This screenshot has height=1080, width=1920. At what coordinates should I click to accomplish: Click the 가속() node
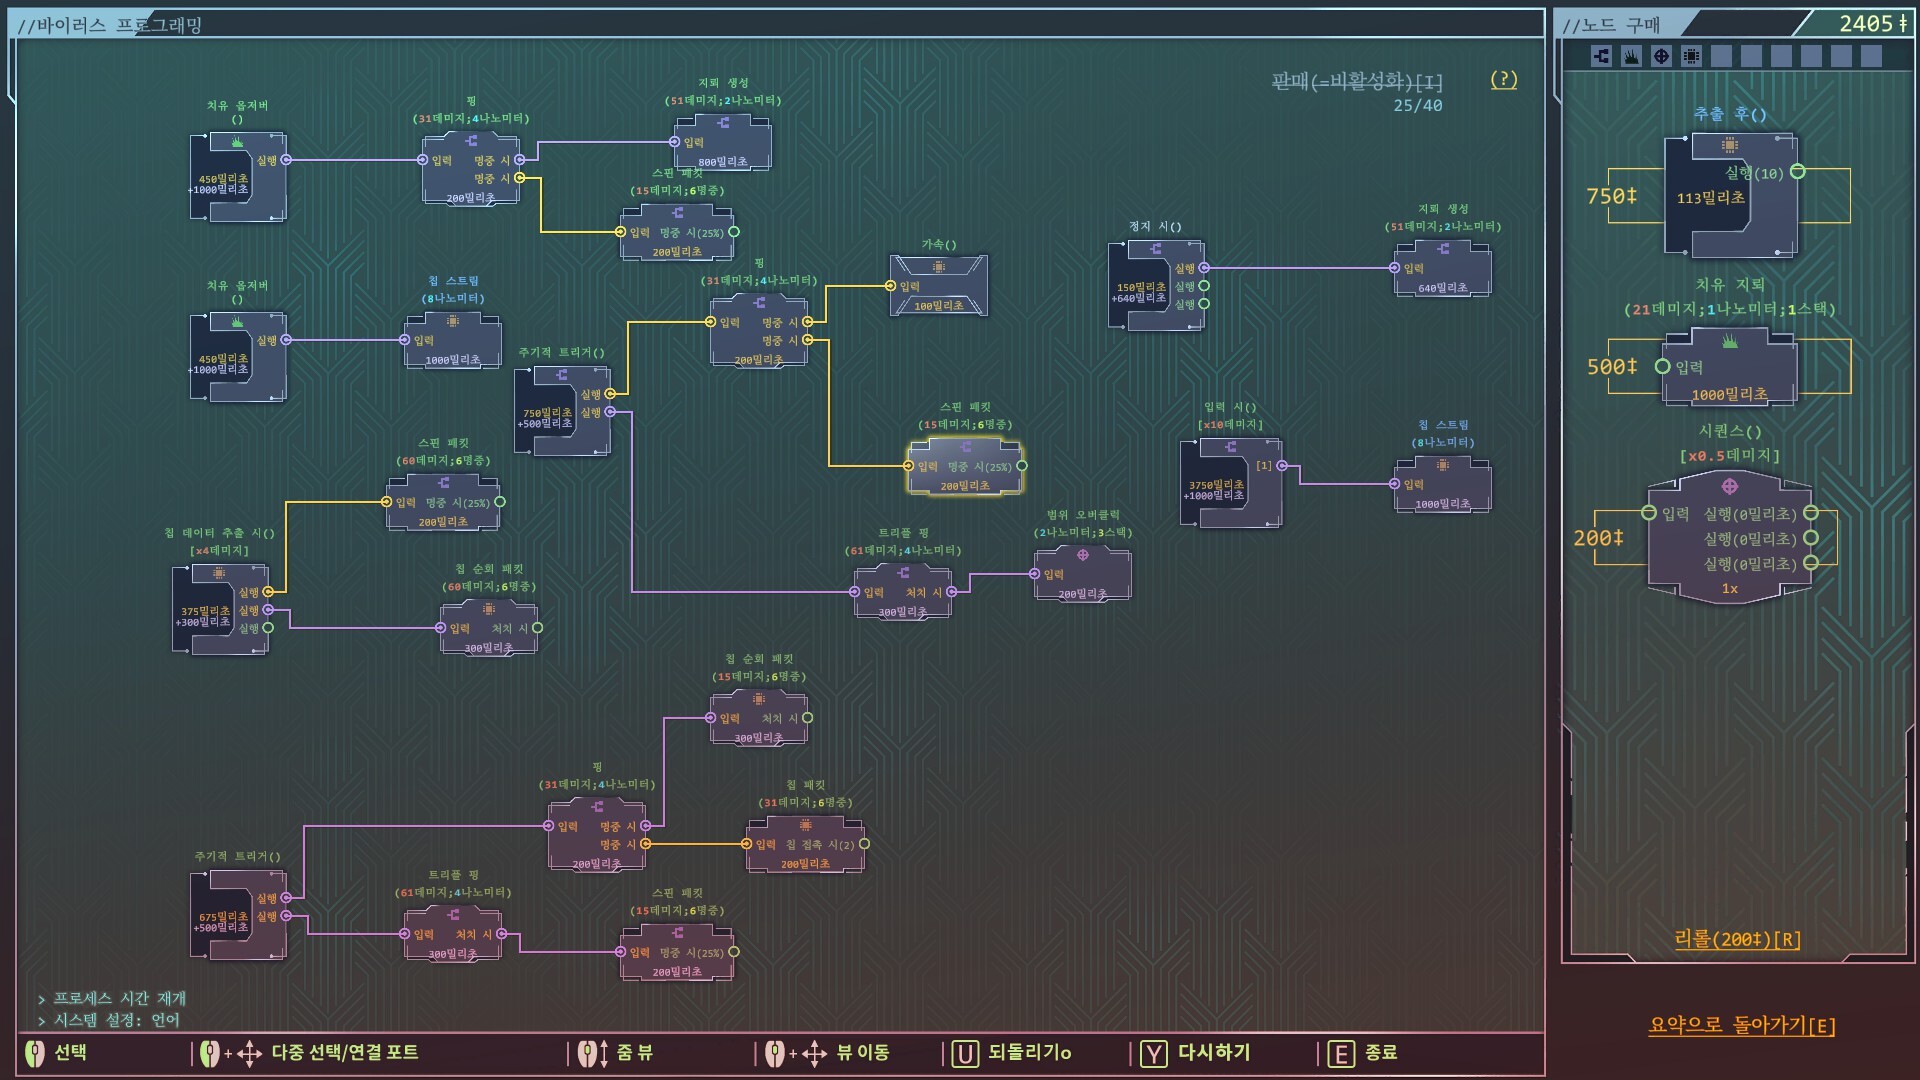938,286
